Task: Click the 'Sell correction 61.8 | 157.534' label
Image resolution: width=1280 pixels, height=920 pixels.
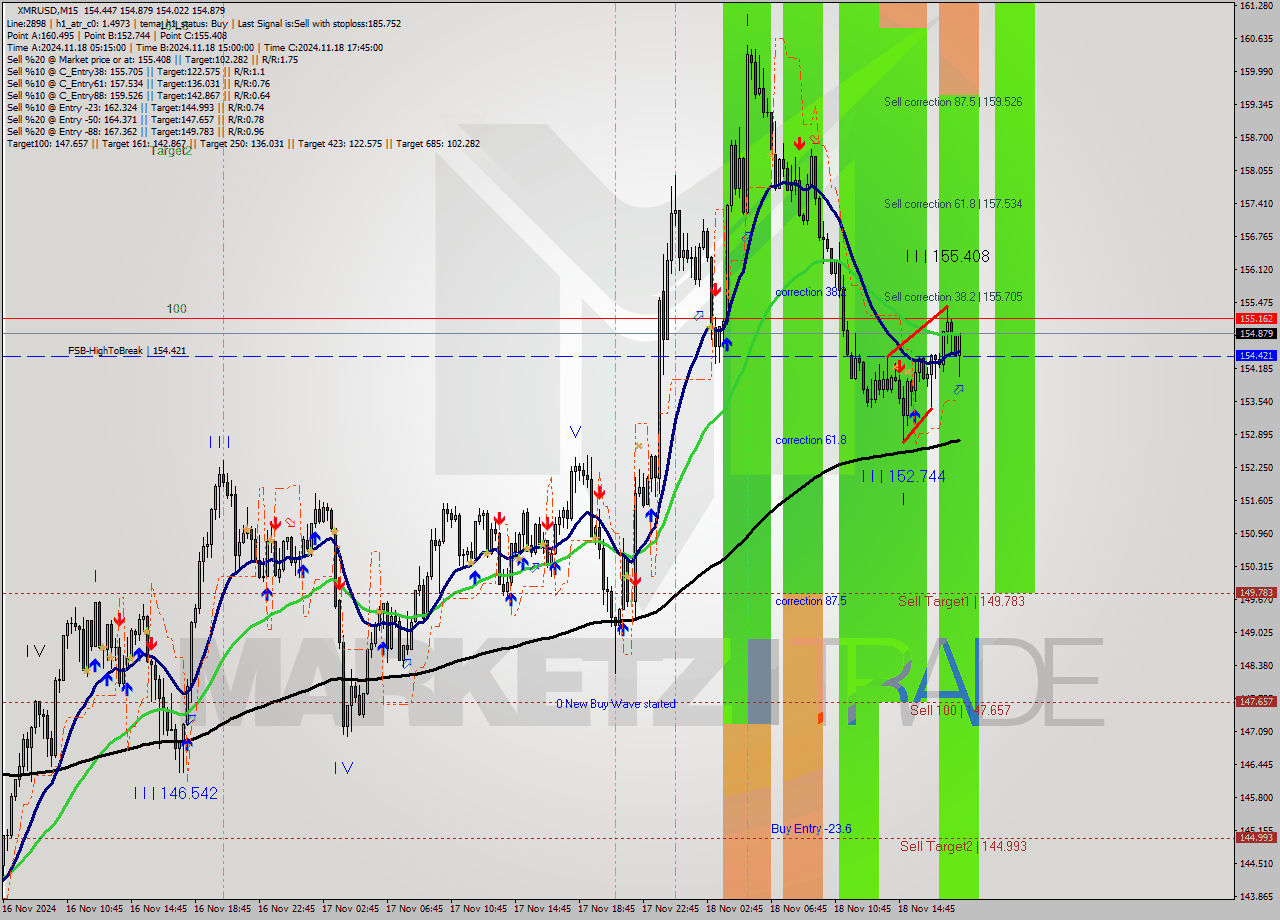Action: pyautogui.click(x=952, y=204)
